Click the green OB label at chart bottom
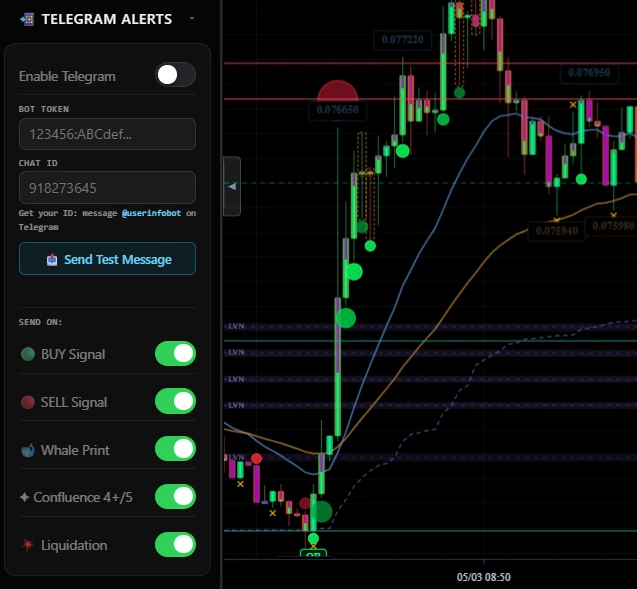This screenshot has width=637, height=589. (313, 553)
